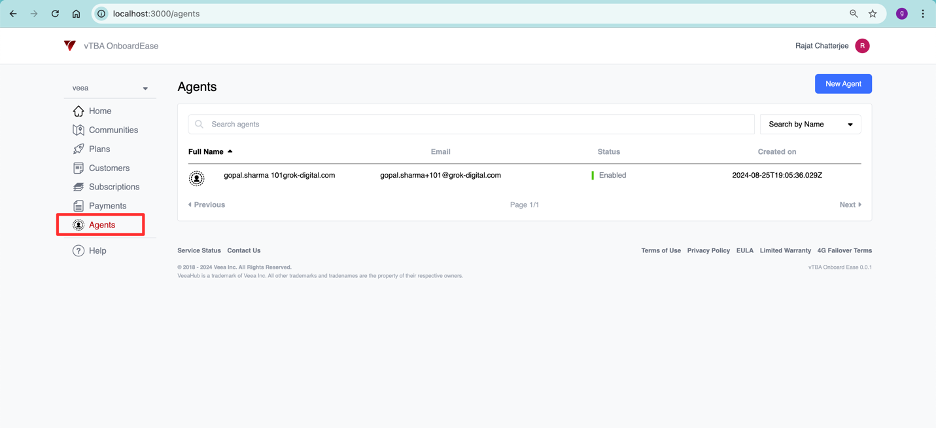936x428 pixels.
Task: View site information icon in address bar
Action: pyautogui.click(x=102, y=14)
